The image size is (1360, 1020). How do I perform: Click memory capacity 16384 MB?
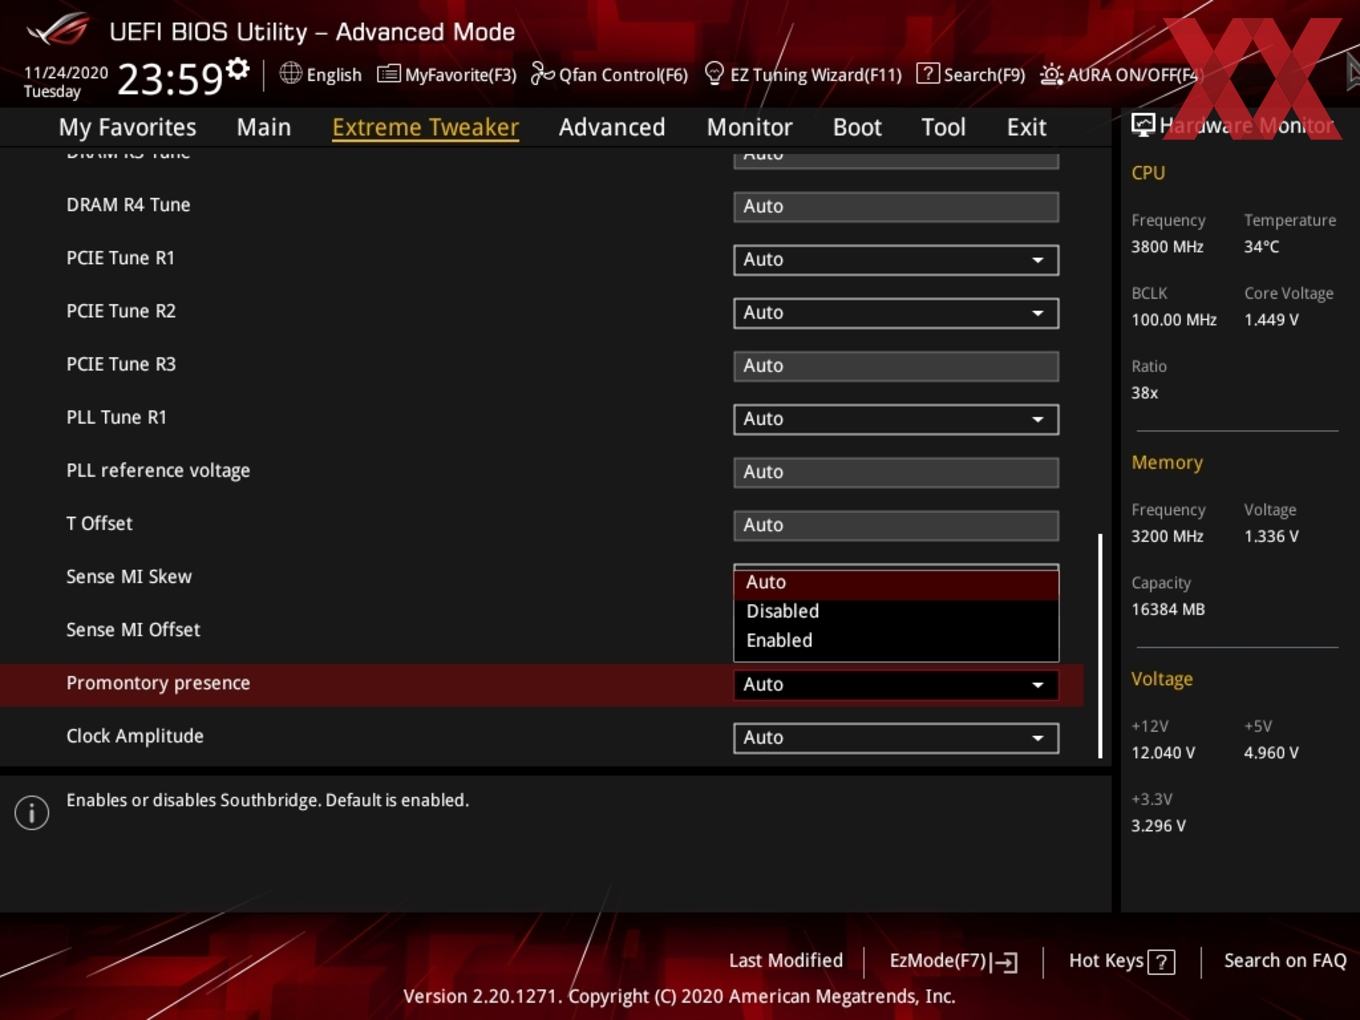click(x=1168, y=609)
